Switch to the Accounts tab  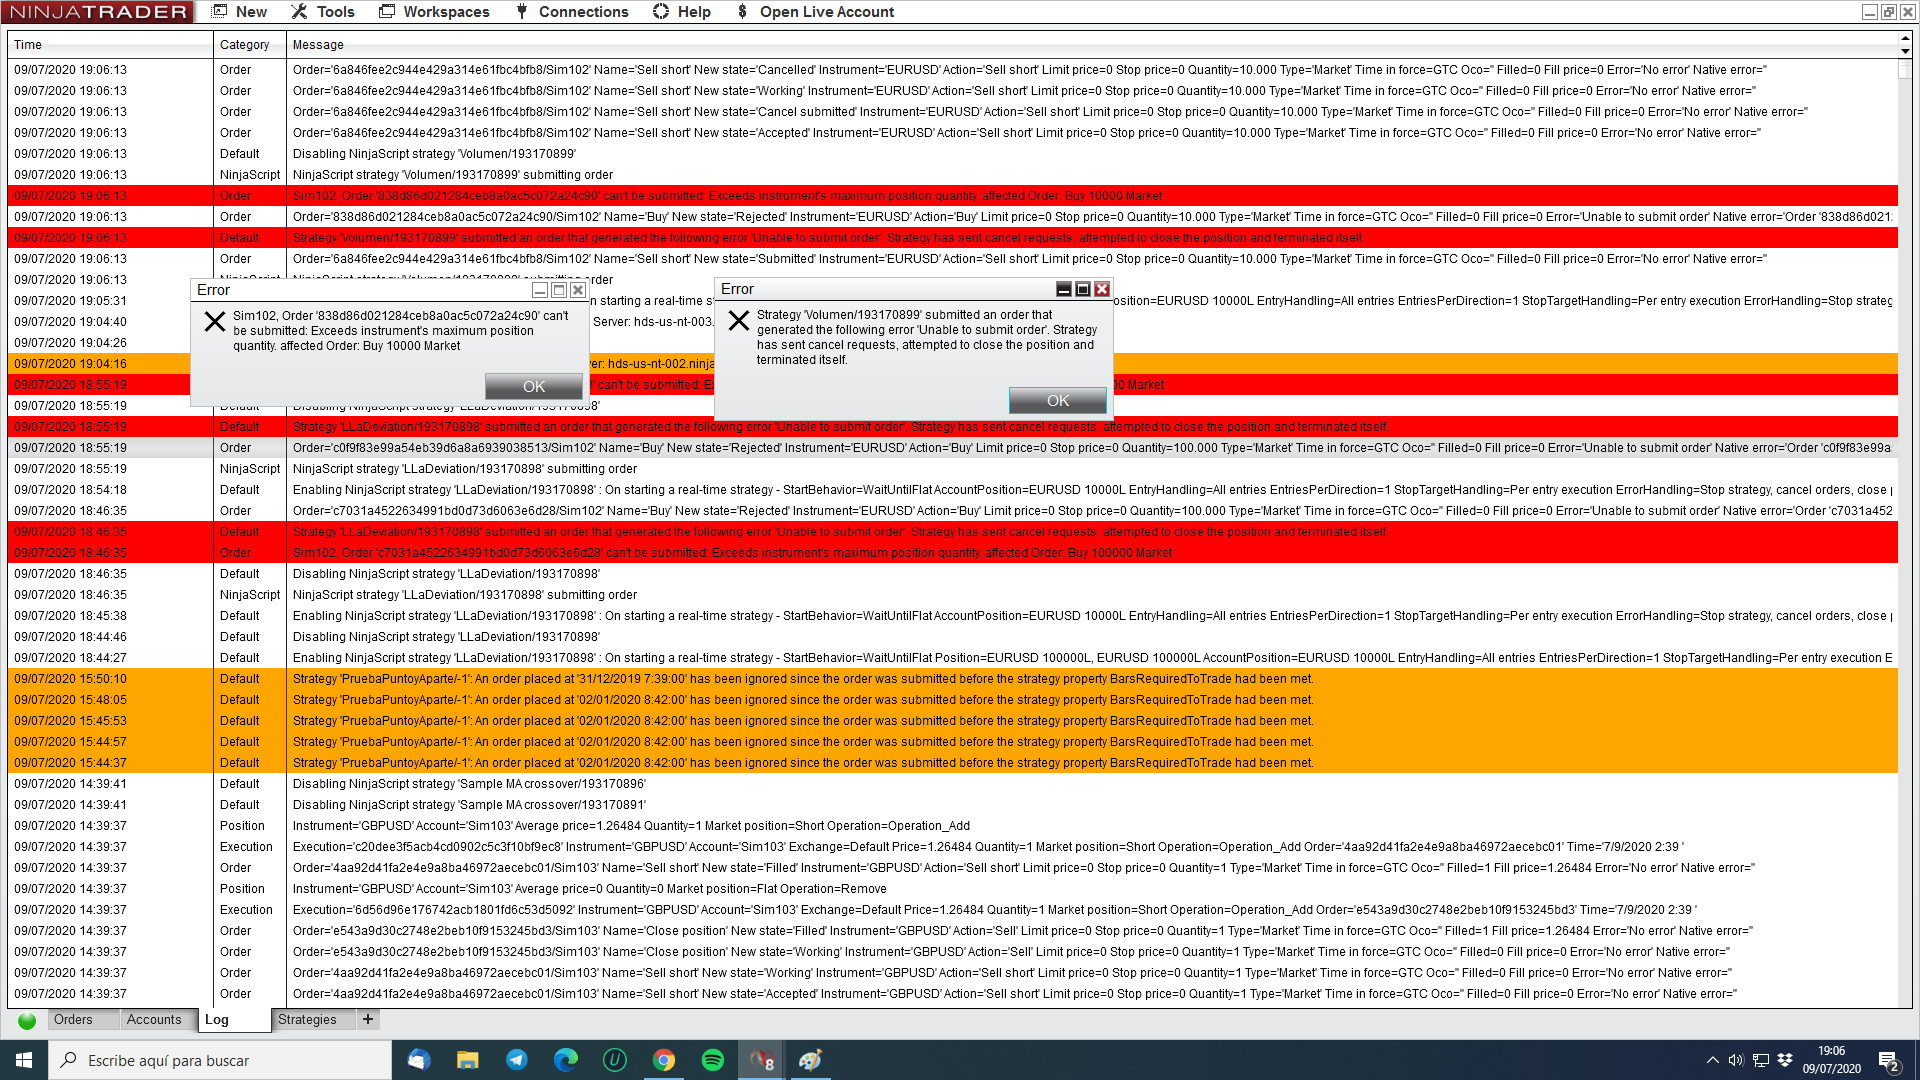point(154,1020)
